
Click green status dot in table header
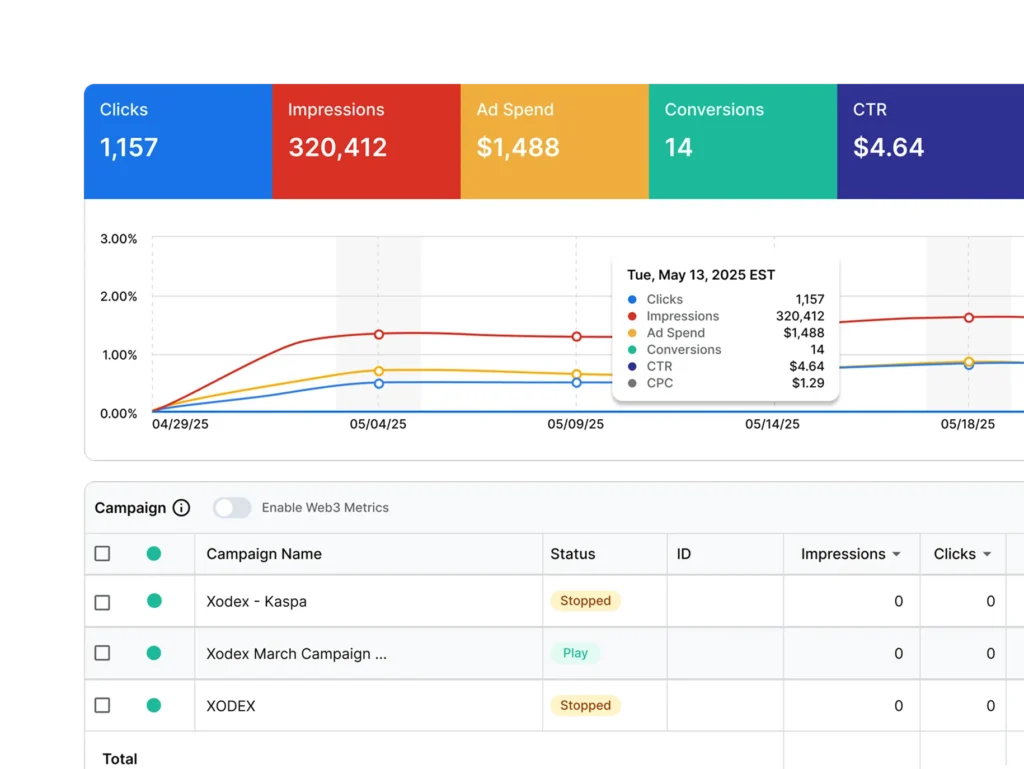click(154, 553)
